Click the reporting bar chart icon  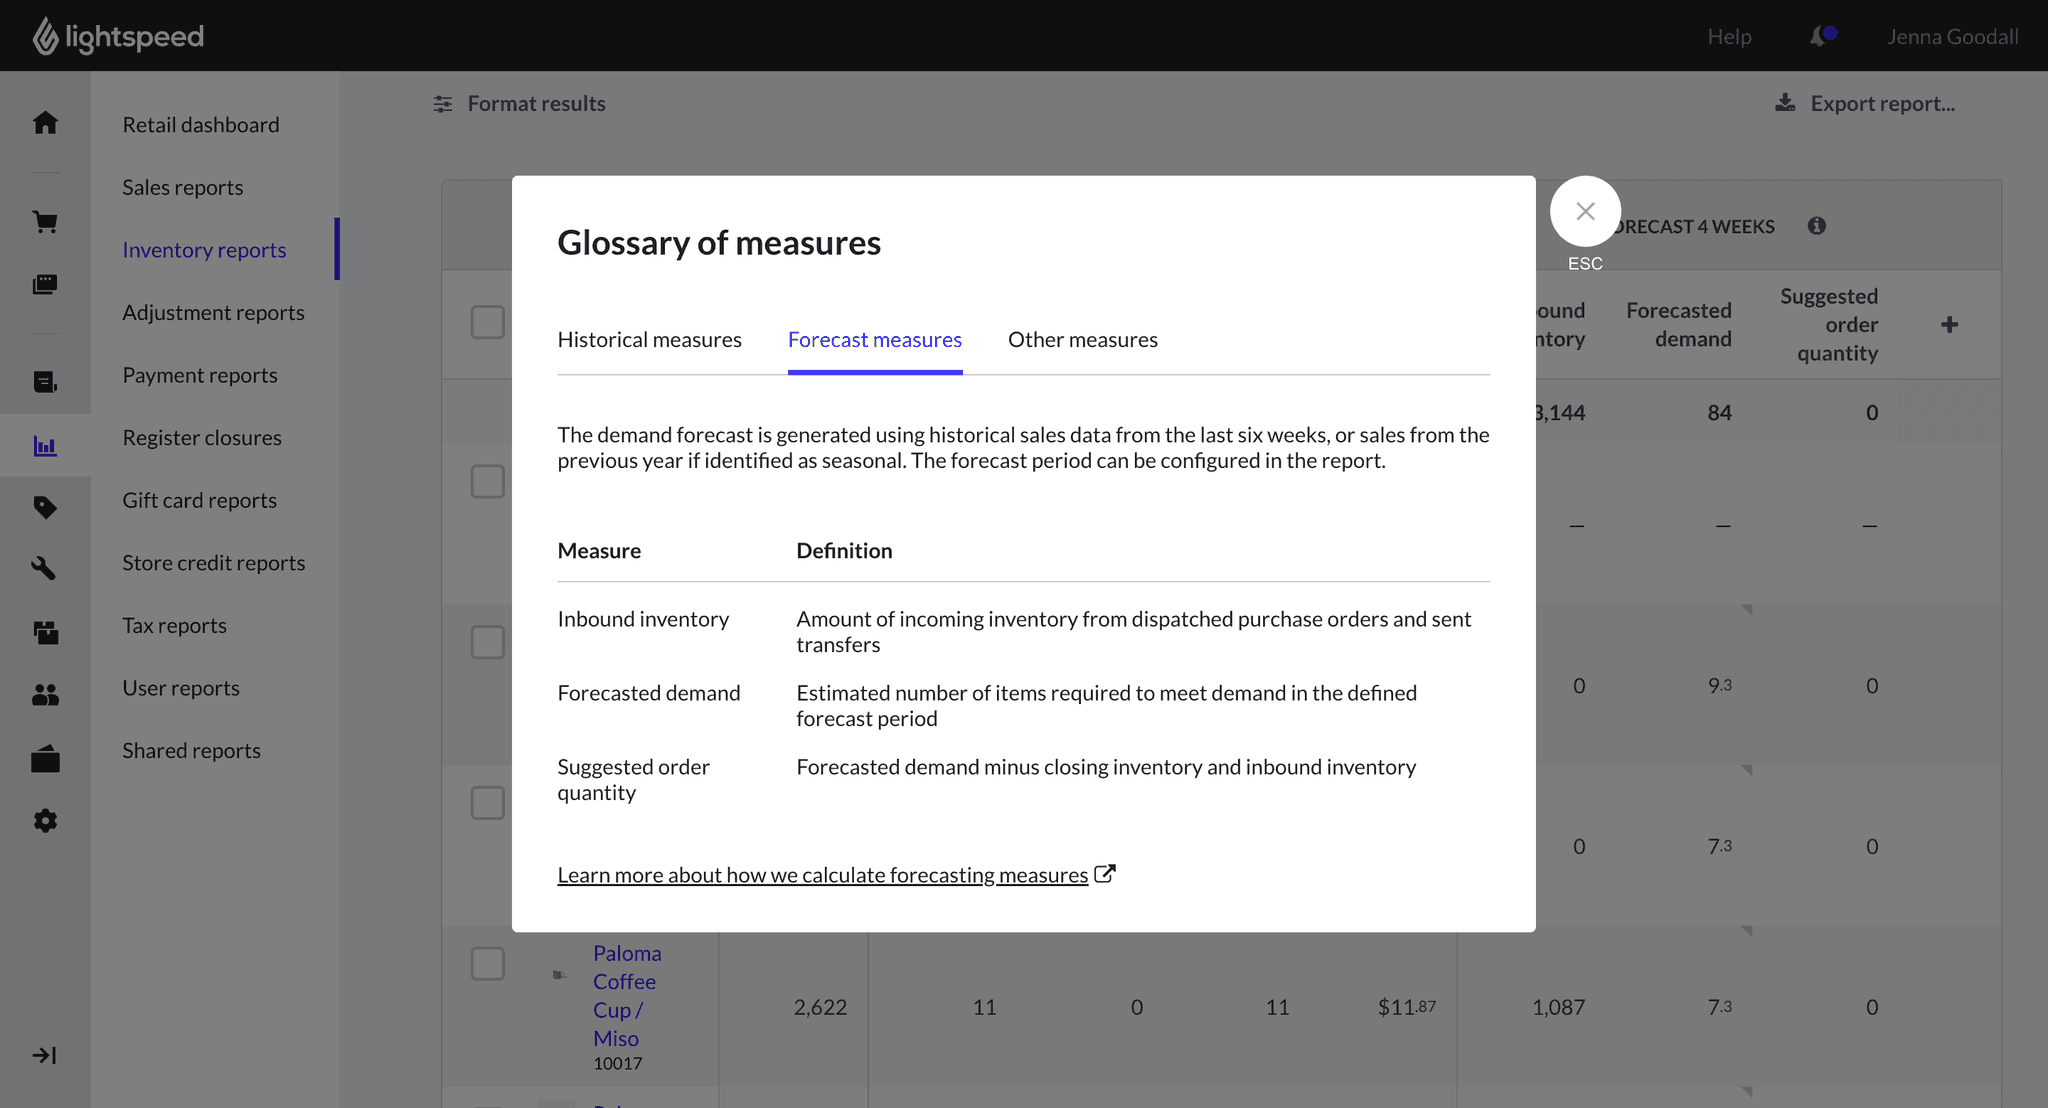click(x=45, y=446)
